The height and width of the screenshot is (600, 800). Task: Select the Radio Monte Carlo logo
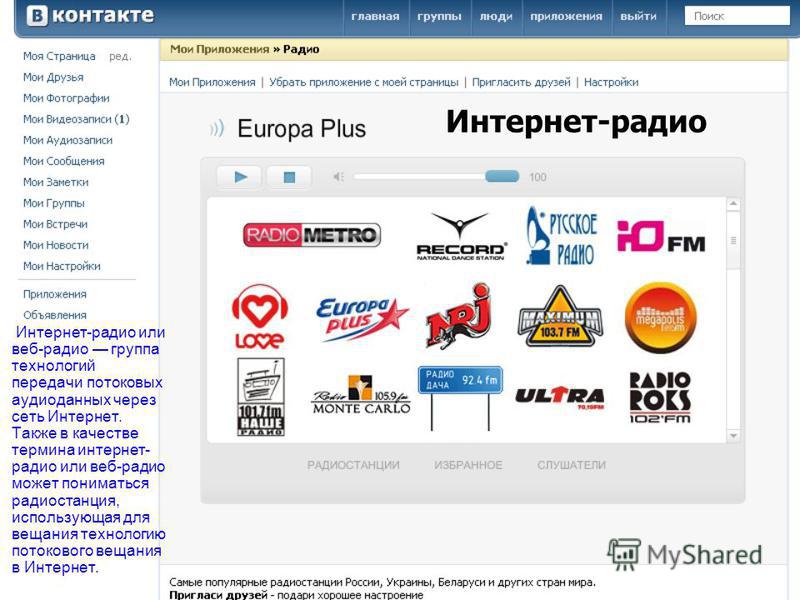click(x=361, y=395)
